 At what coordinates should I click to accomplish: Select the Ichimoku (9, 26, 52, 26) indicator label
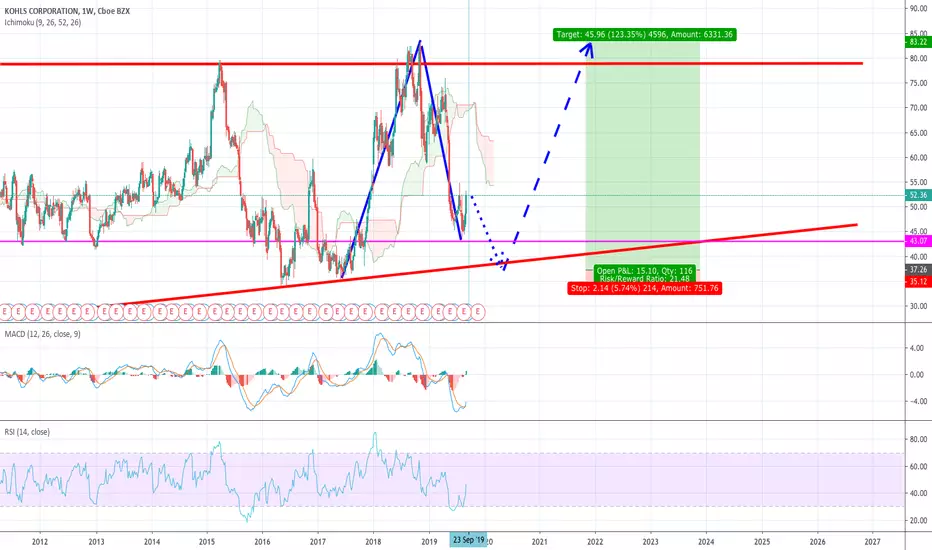(x=43, y=23)
